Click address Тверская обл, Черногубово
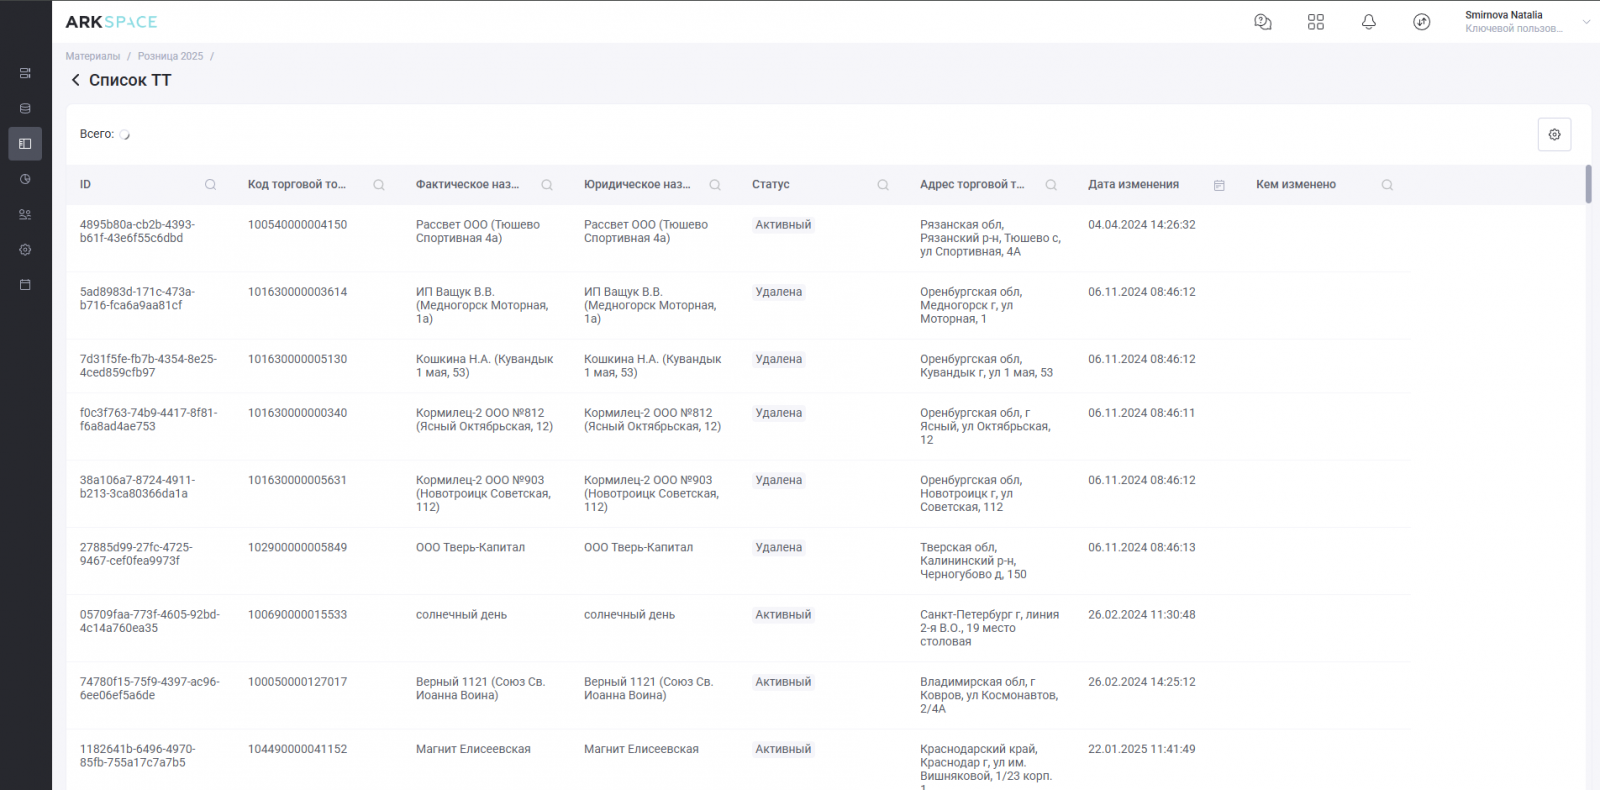The height and width of the screenshot is (790, 1600). click(973, 561)
